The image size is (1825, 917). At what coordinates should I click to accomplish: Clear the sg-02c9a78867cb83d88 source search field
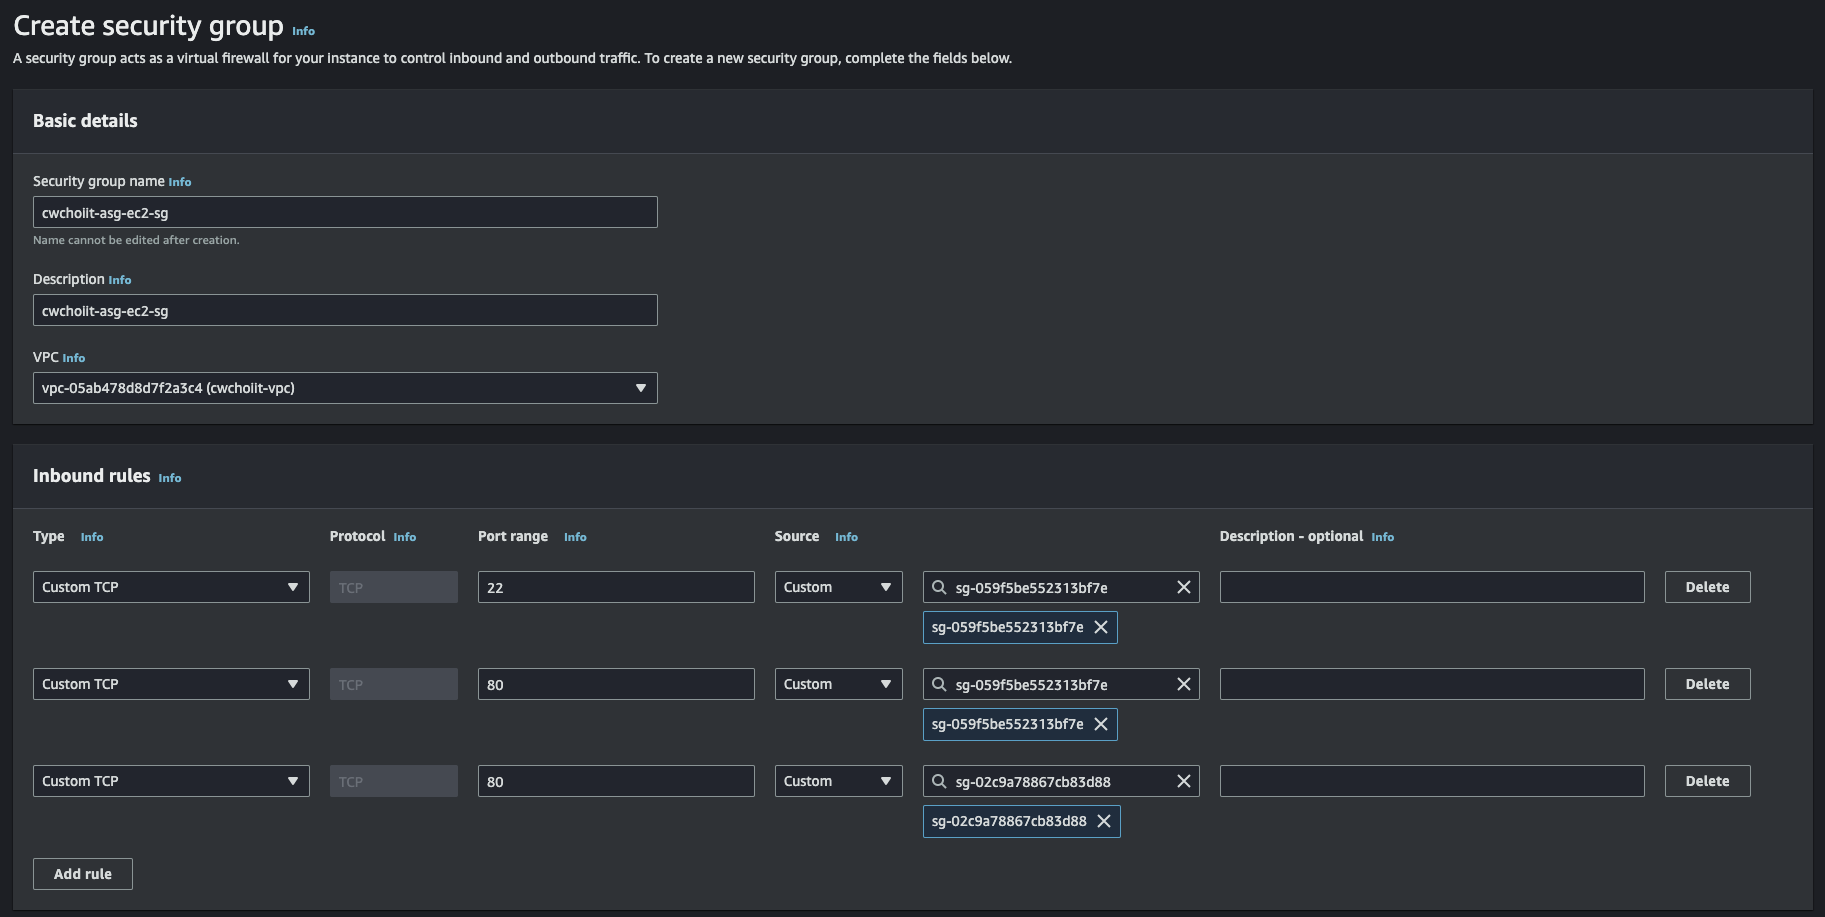pyautogui.click(x=1183, y=781)
